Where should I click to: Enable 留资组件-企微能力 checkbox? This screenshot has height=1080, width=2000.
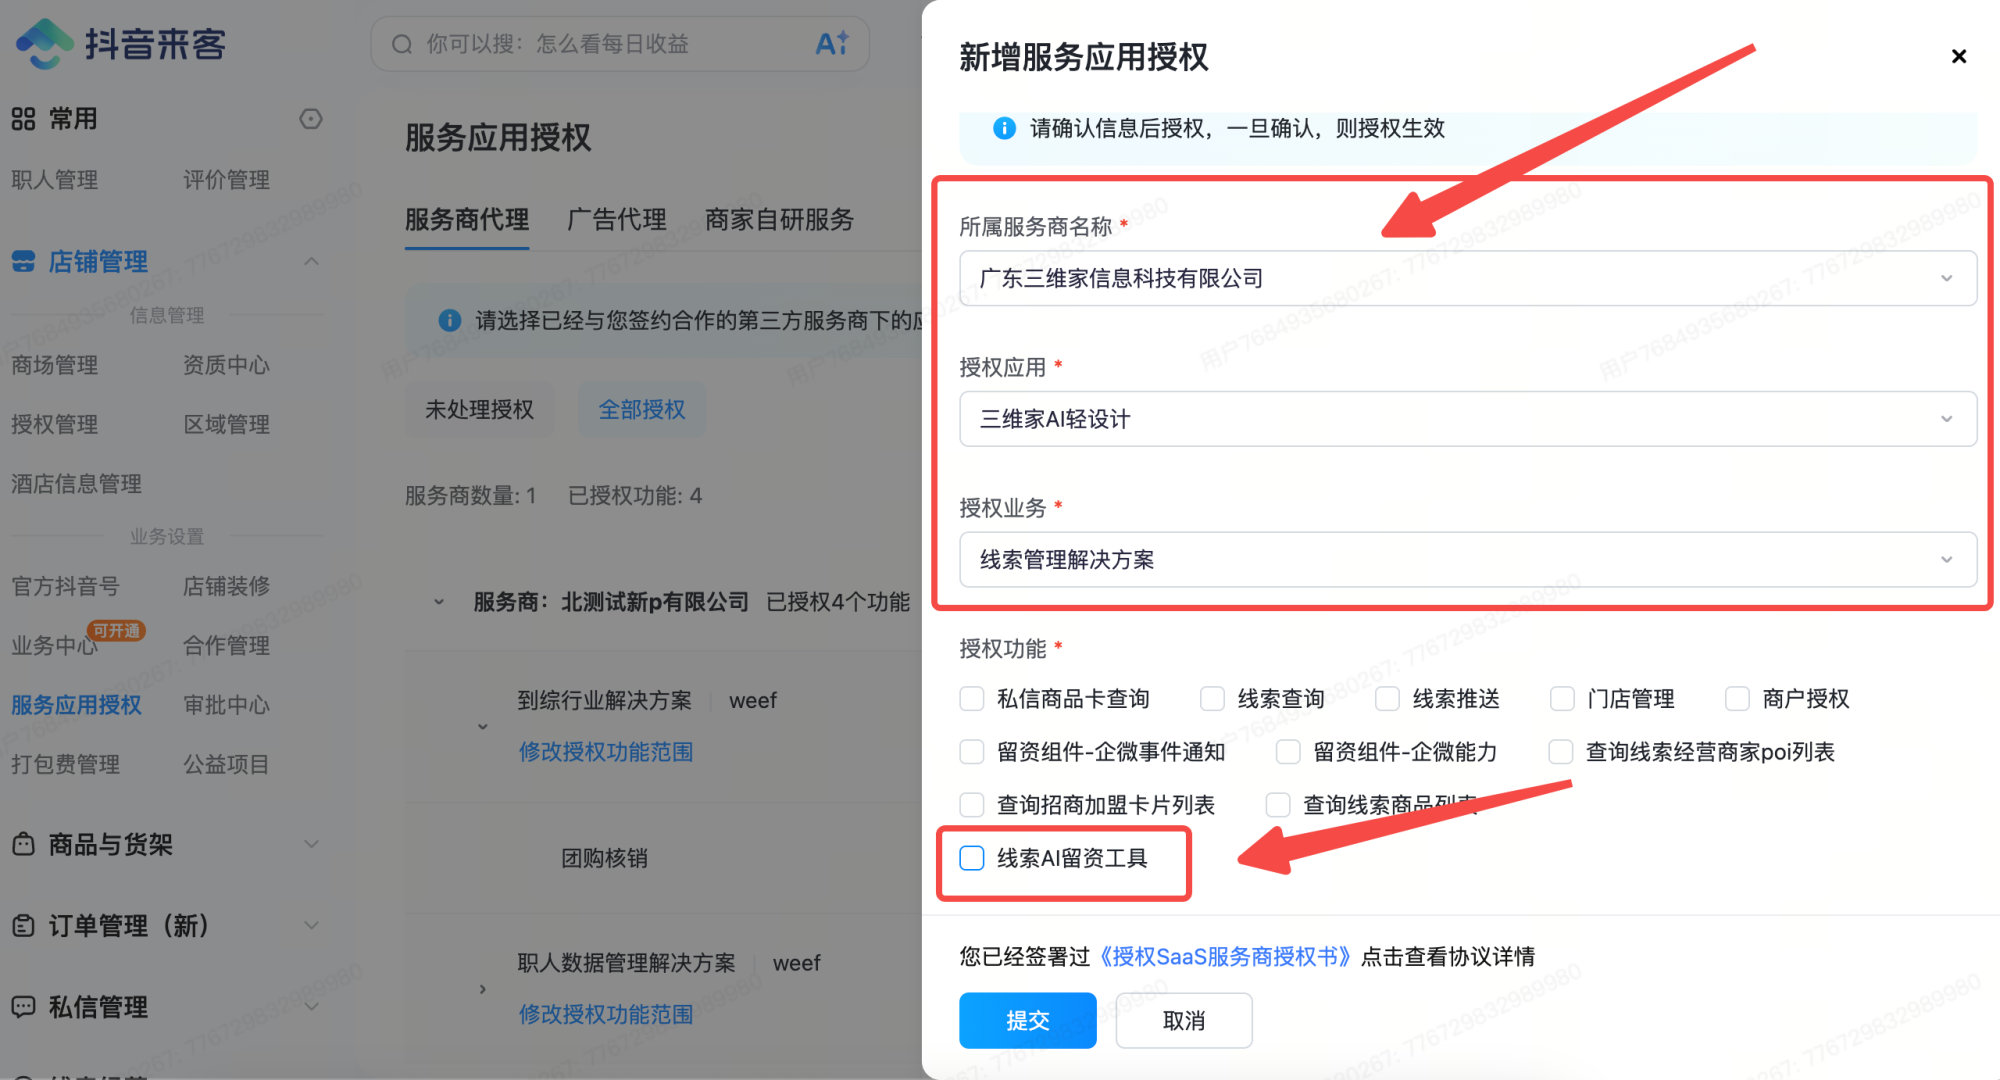point(1288,751)
